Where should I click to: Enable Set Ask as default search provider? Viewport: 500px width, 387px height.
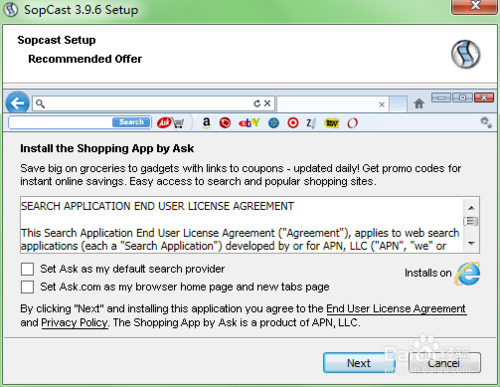(27, 269)
